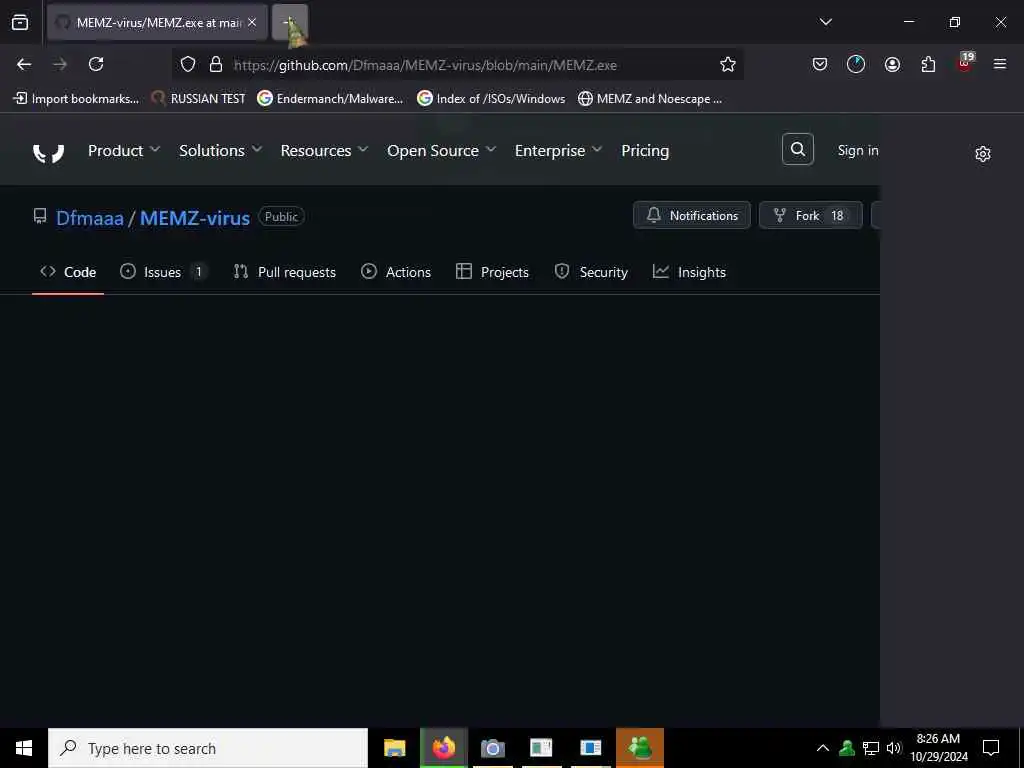Image resolution: width=1024 pixels, height=768 pixels.
Task: Click the GitHub logo in the header
Action: pos(48,152)
